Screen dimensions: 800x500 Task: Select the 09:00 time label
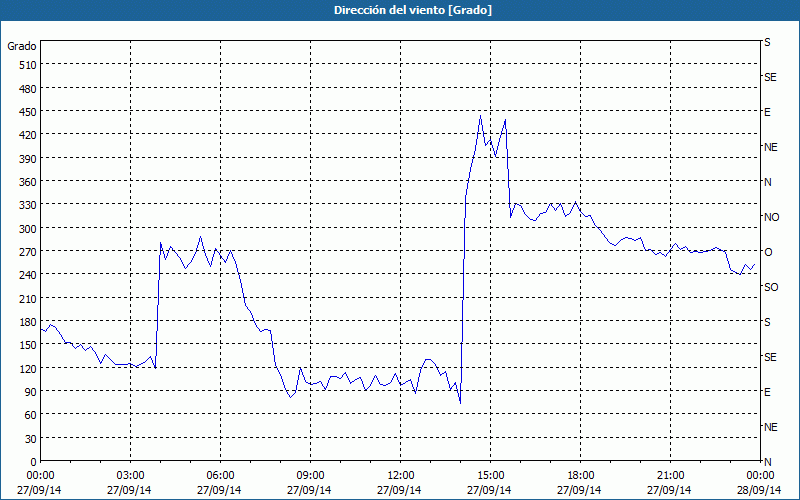(x=310, y=475)
